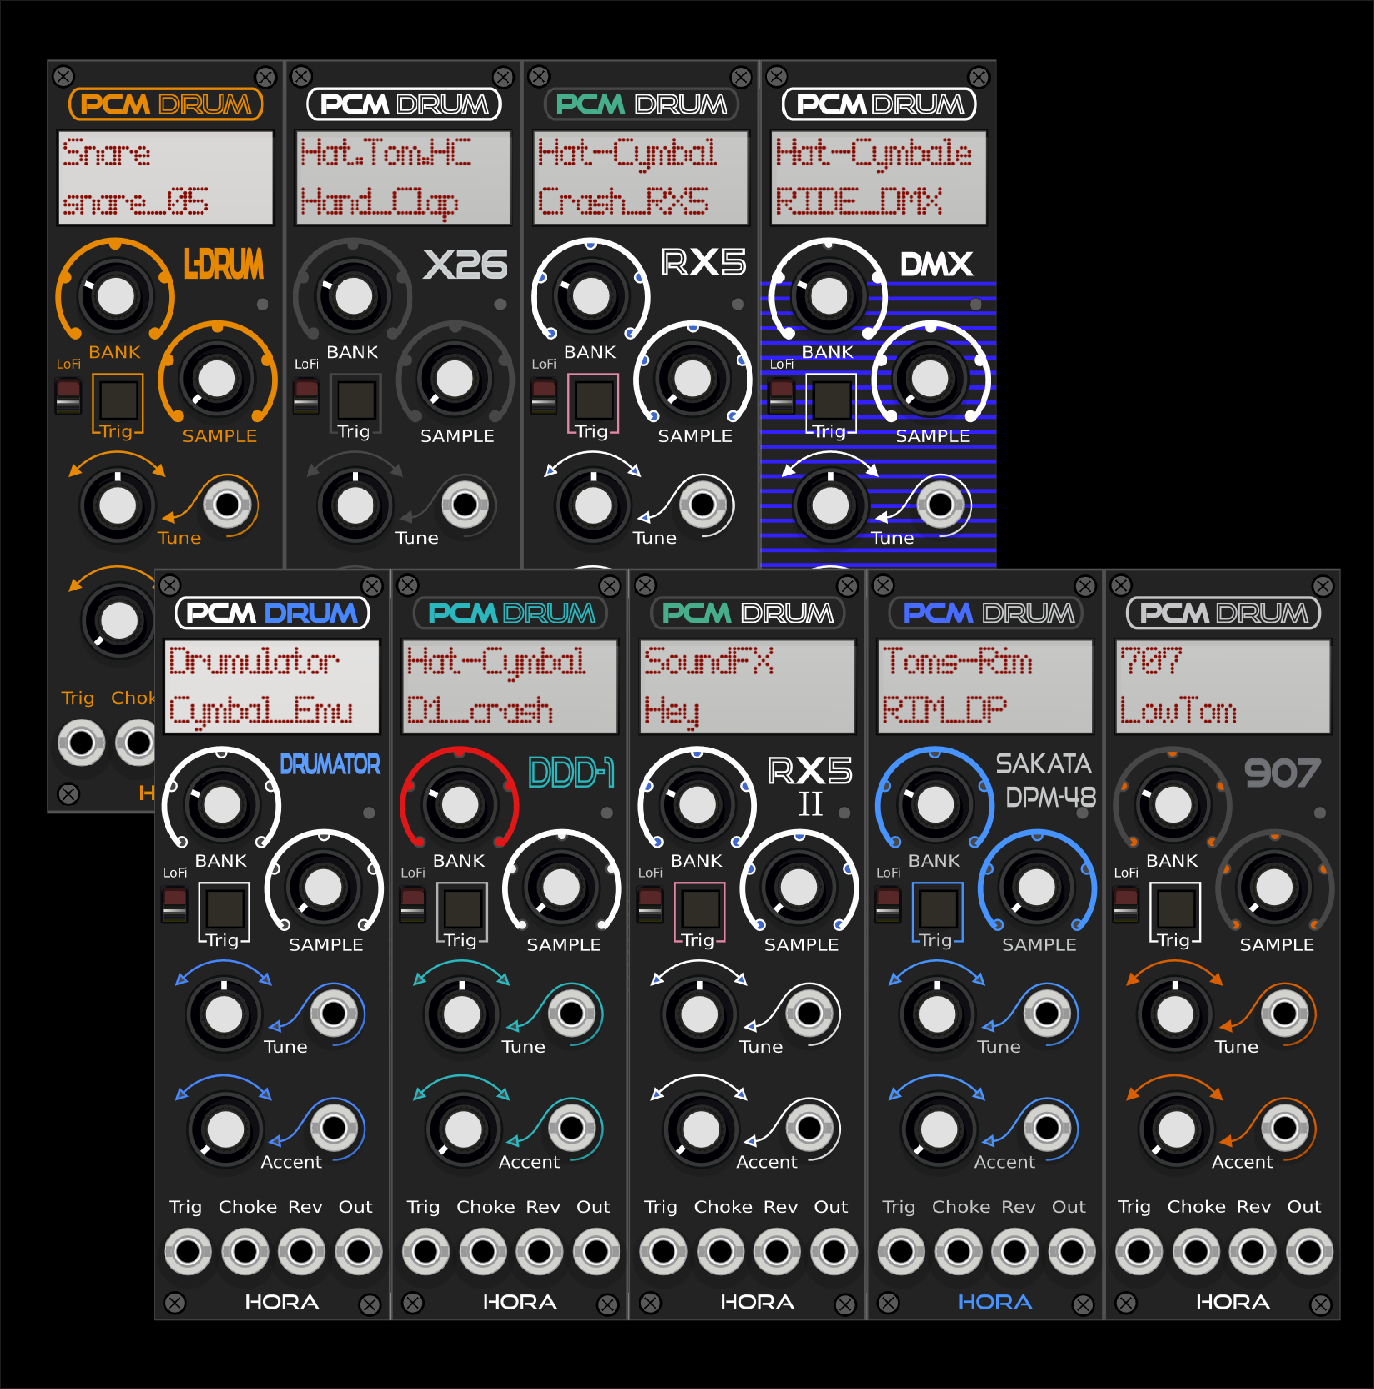The height and width of the screenshot is (1389, 1374).
Task: Click the SAMPLE knob on the 907 module
Action: (1275, 886)
